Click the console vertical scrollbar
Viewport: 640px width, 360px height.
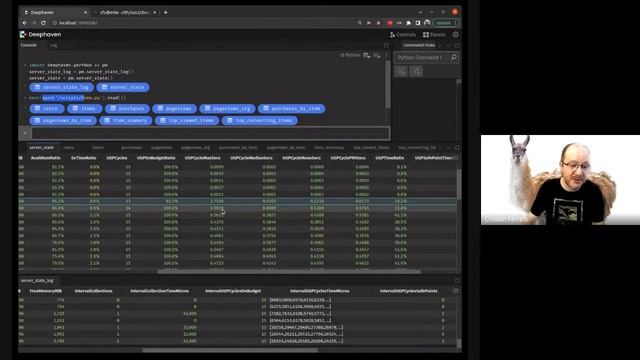[388, 85]
